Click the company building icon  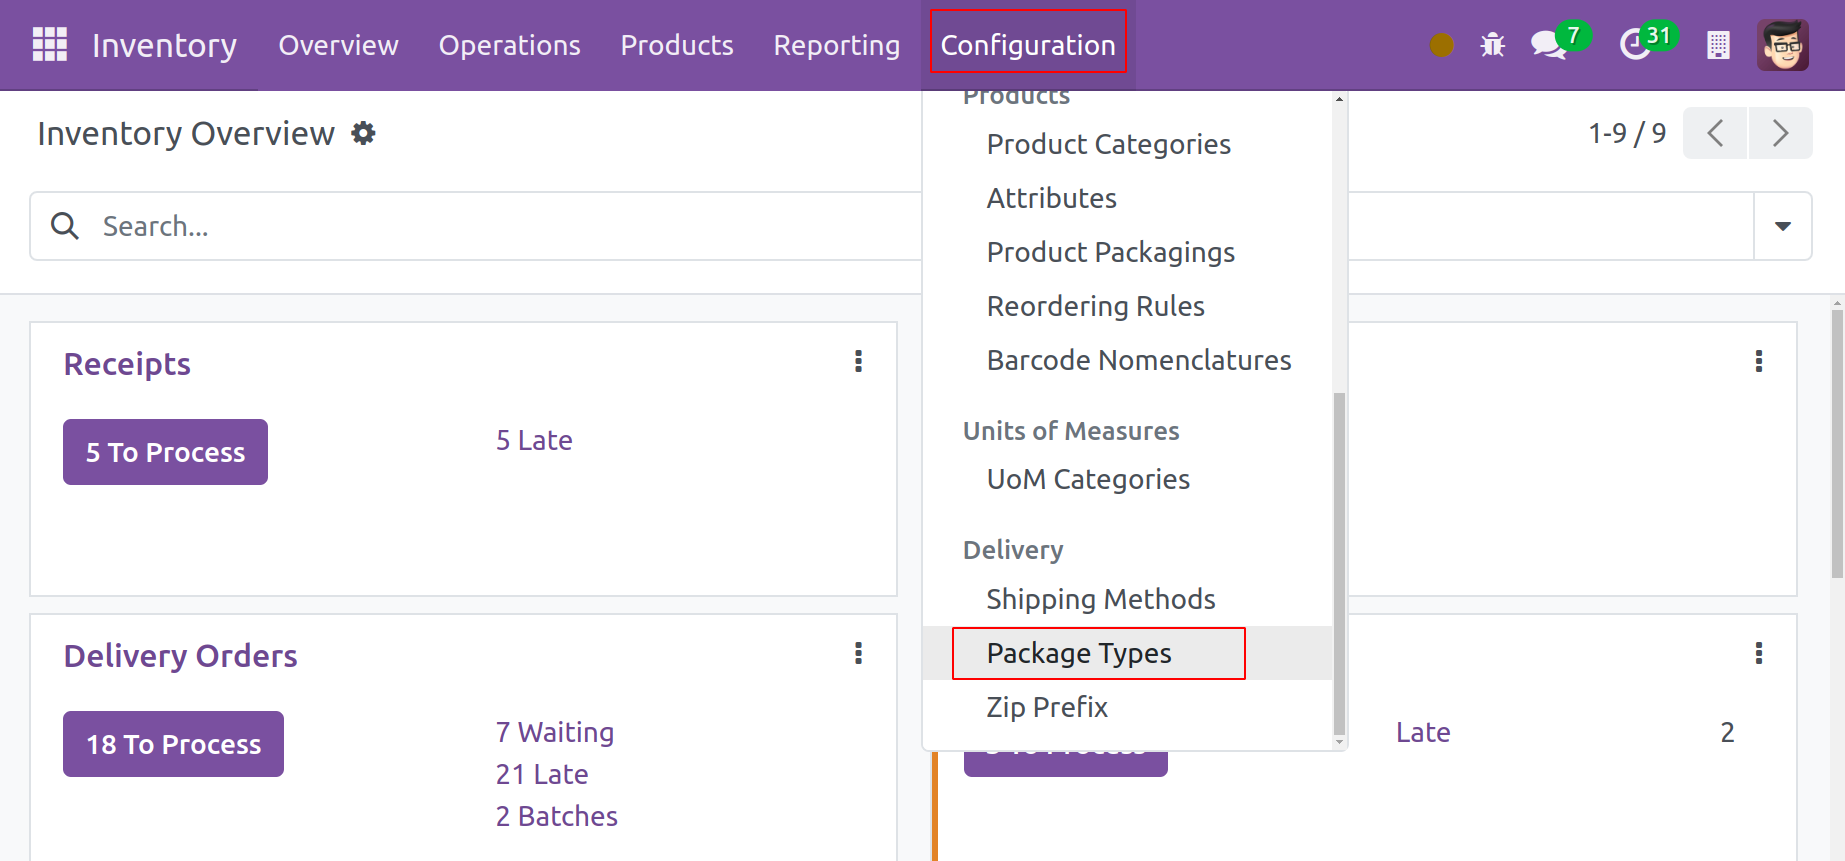pos(1718,45)
